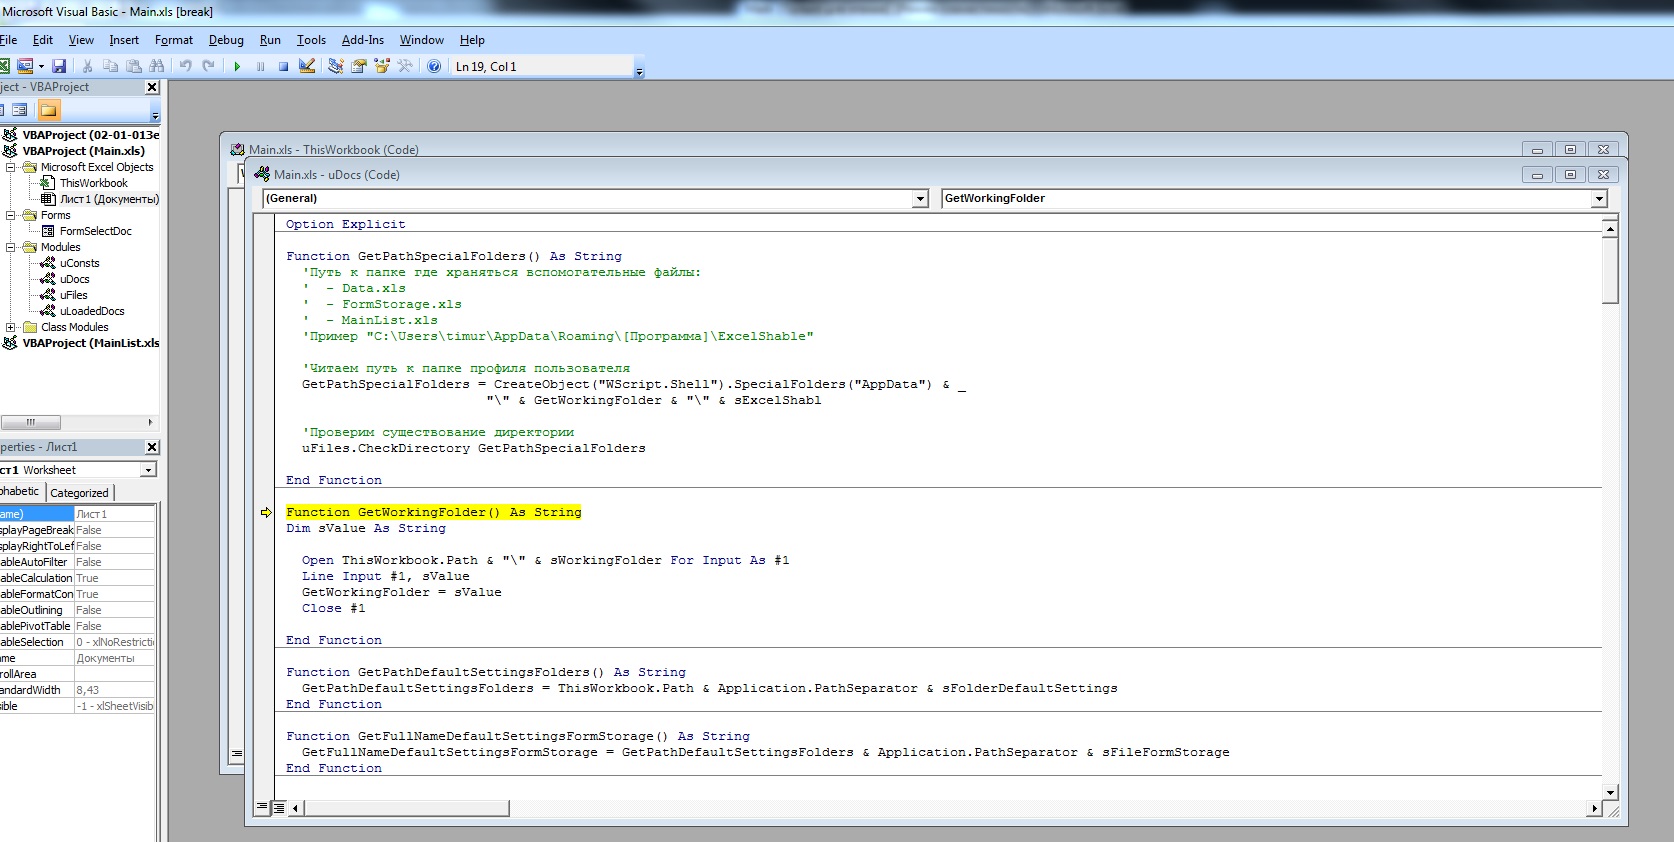
Task: Open the Format menu
Action: point(174,40)
